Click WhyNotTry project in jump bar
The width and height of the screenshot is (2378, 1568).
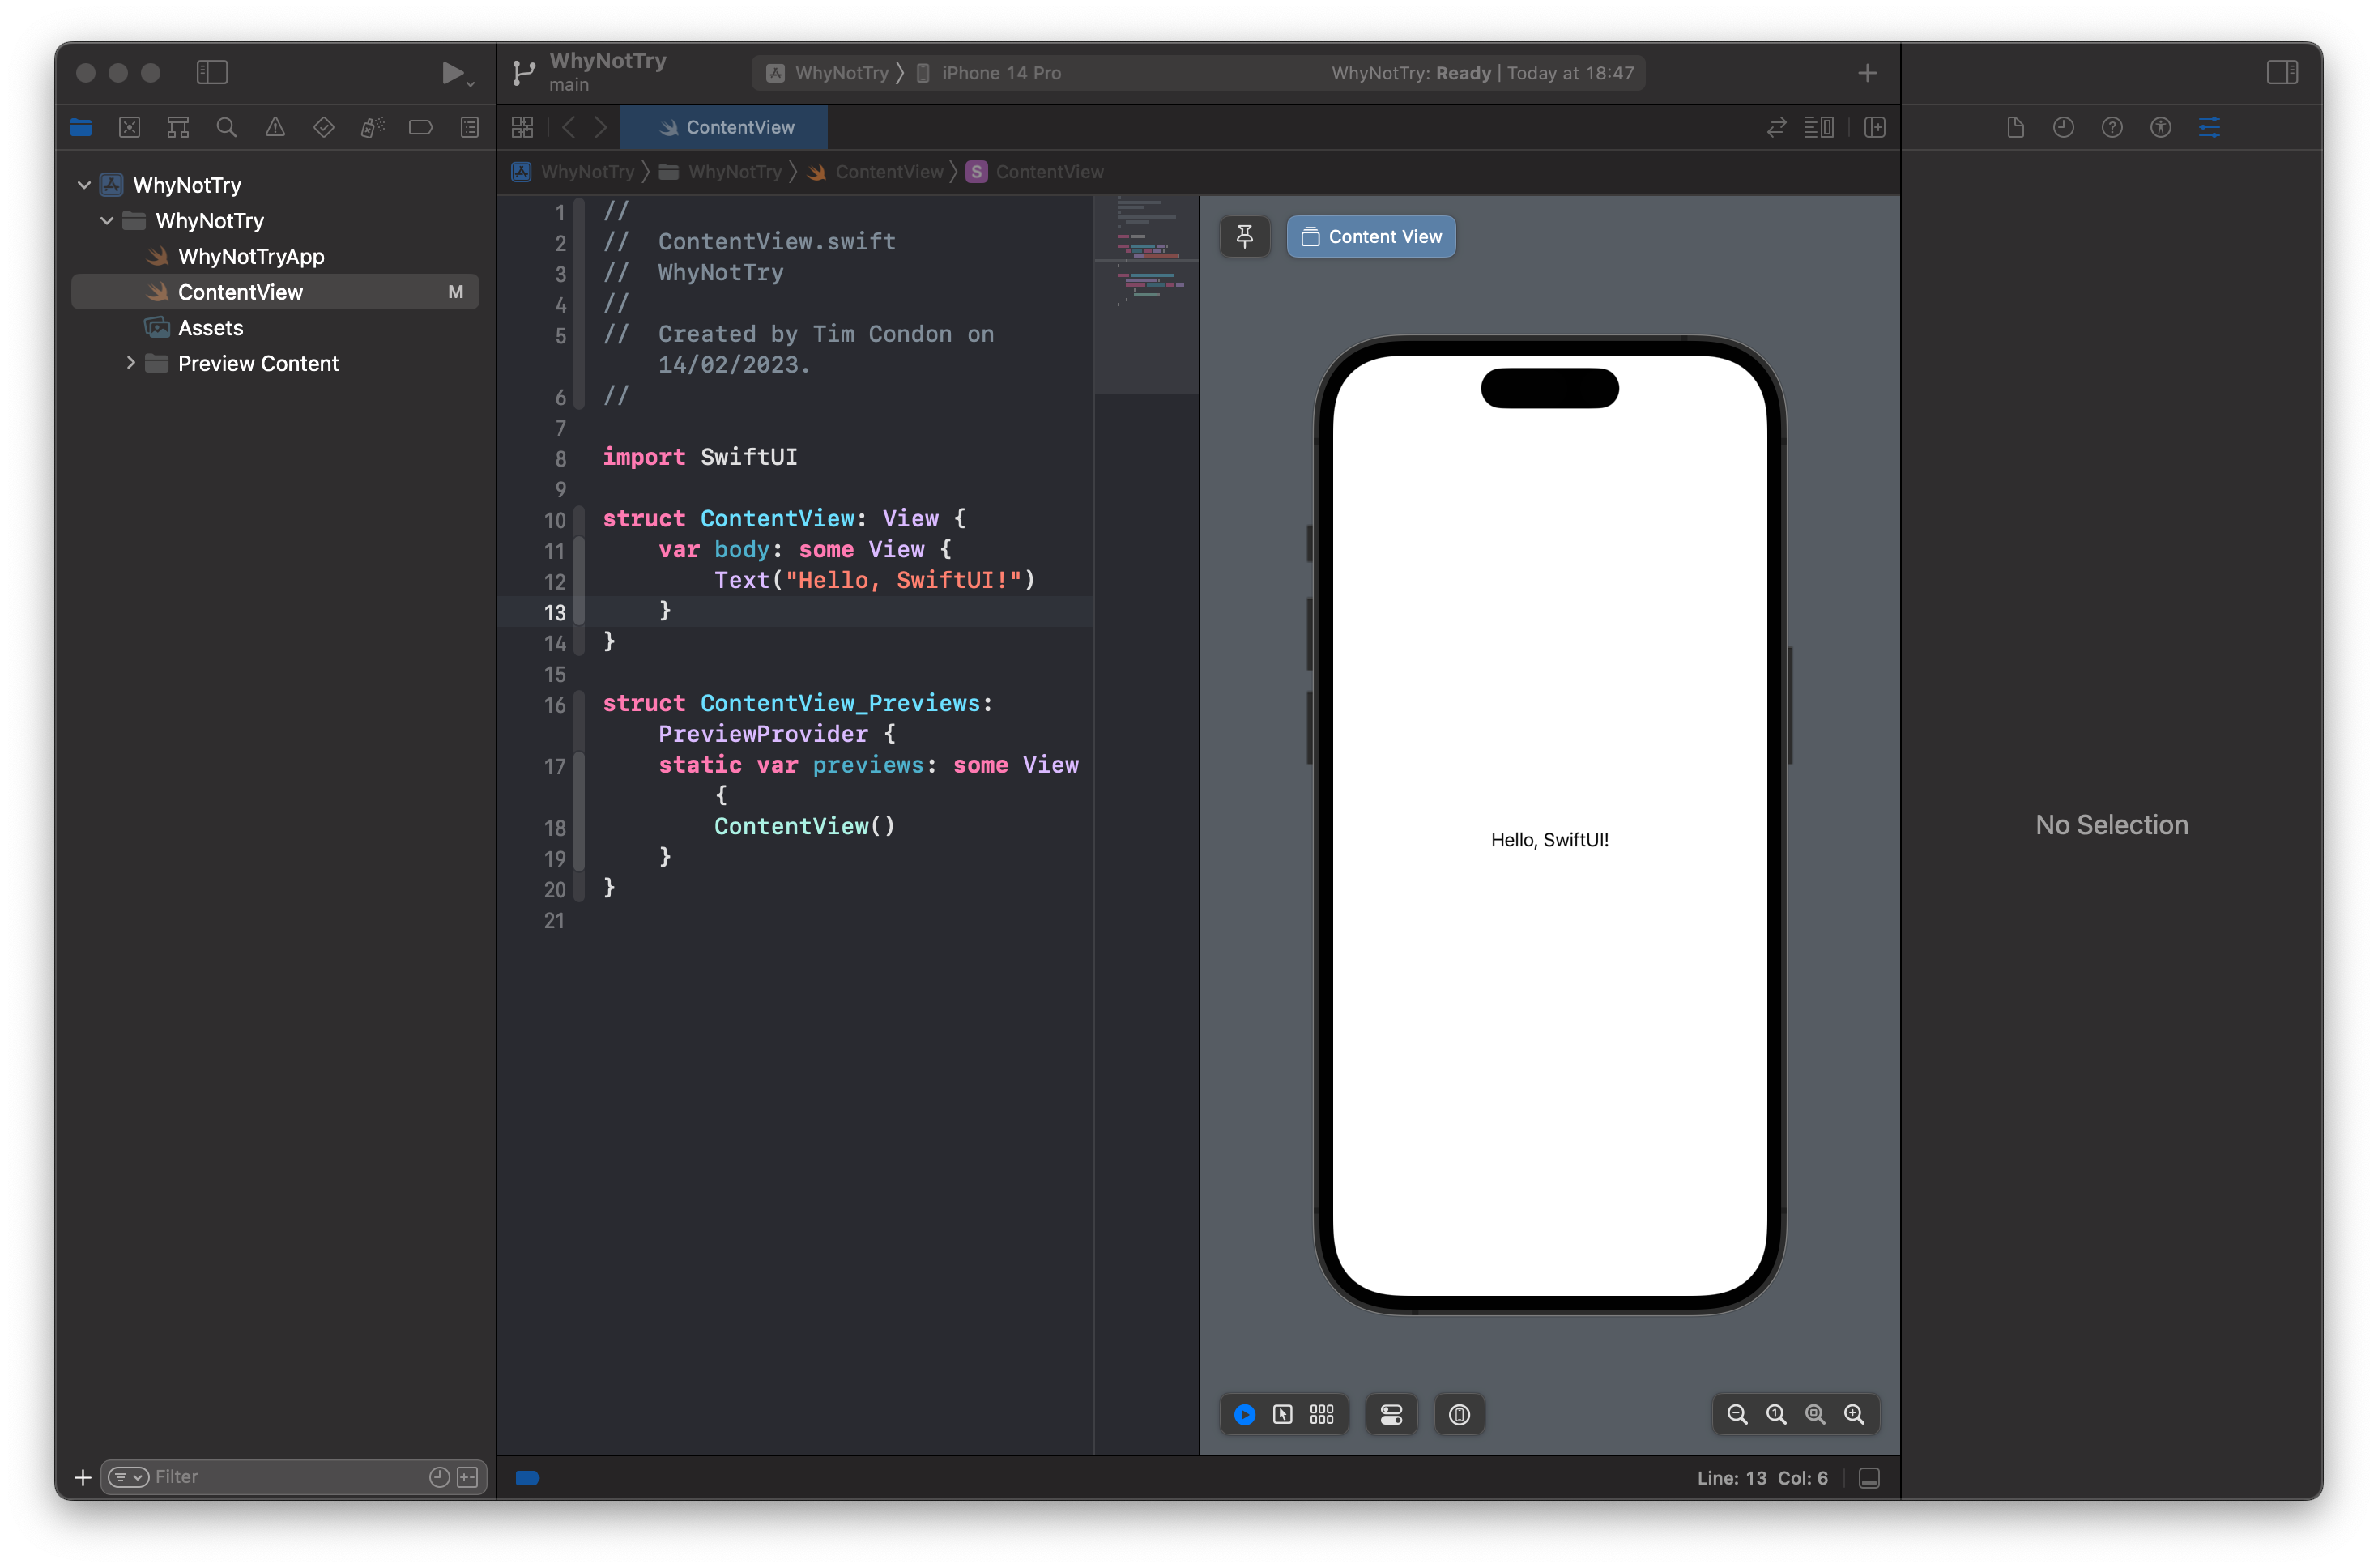point(574,172)
